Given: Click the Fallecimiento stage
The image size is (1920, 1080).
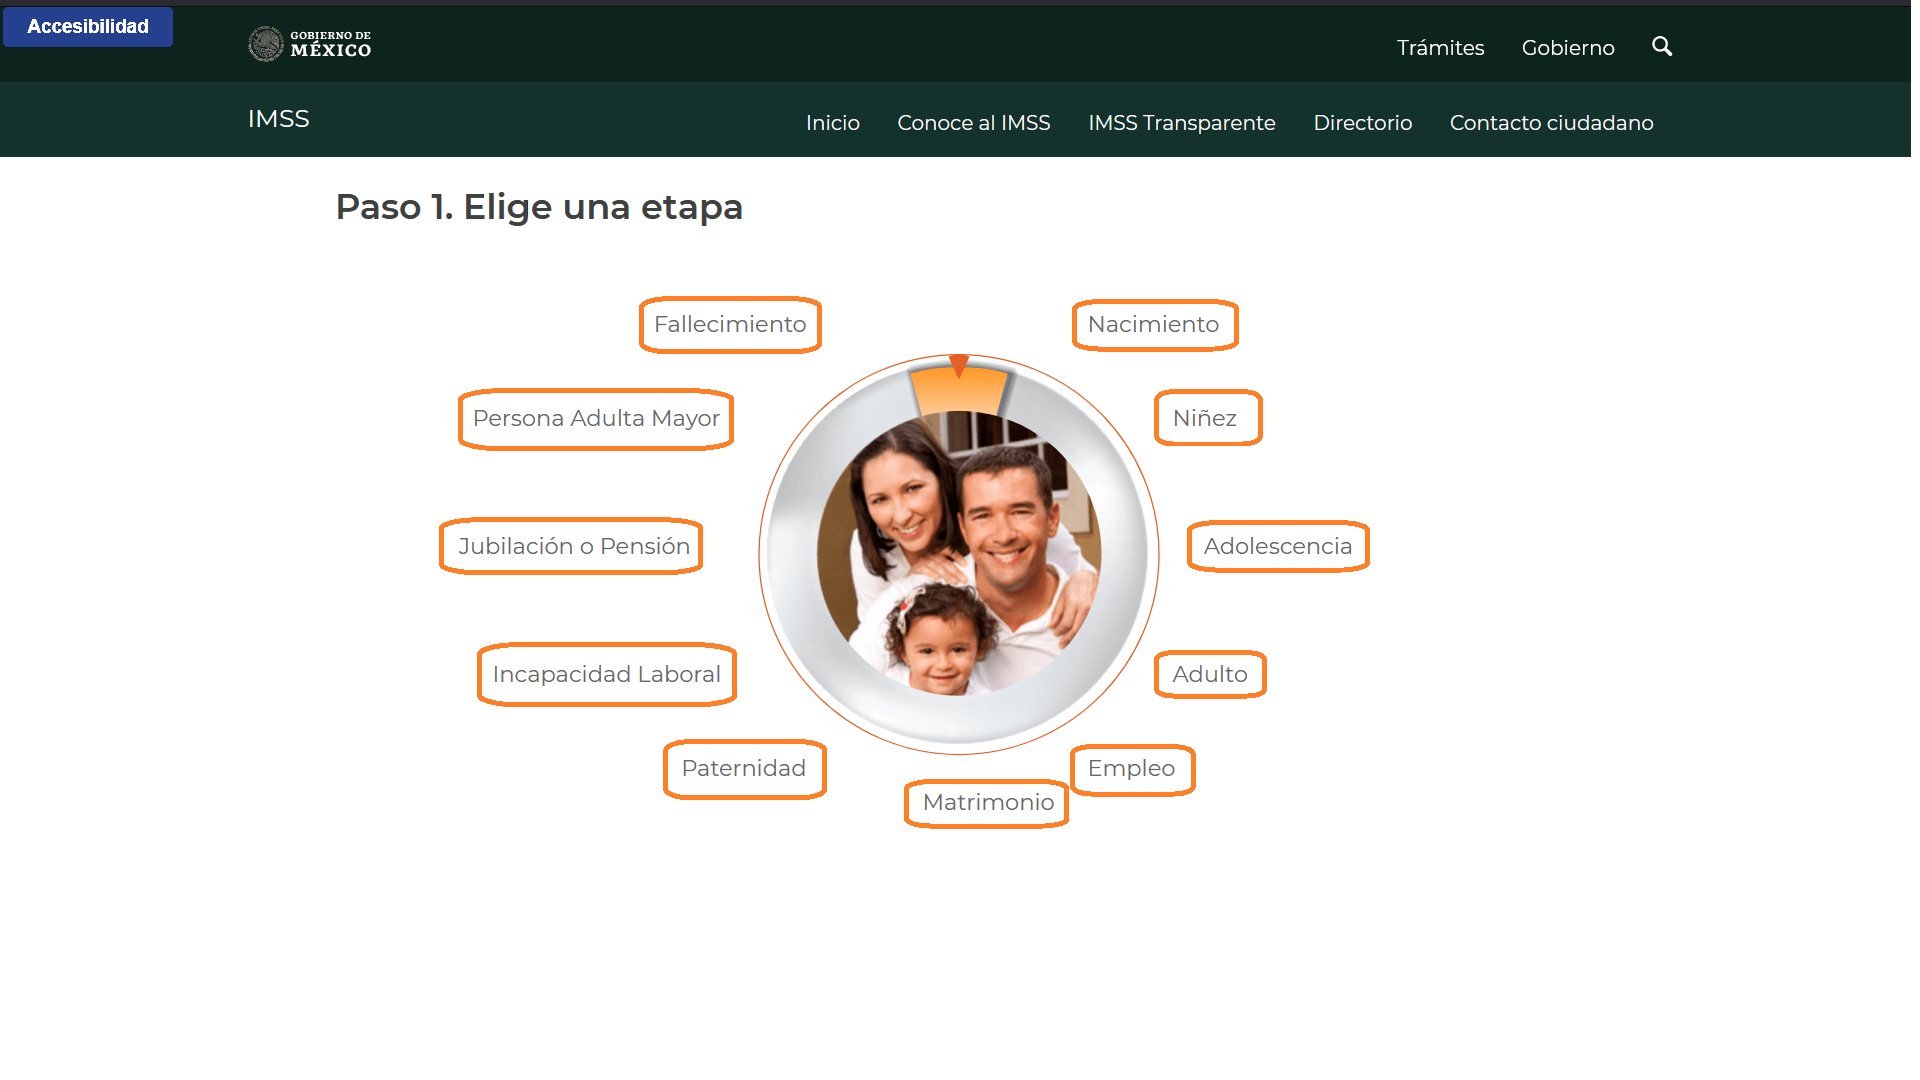Looking at the screenshot, I should pos(730,324).
